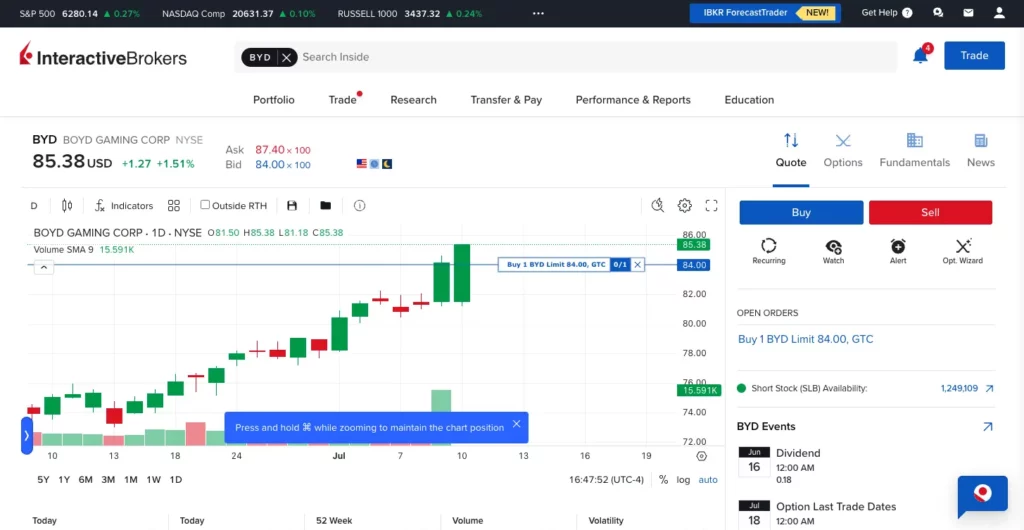The width and height of the screenshot is (1024, 530).
Task: Set chart range to 3M
Action: pos(108,480)
